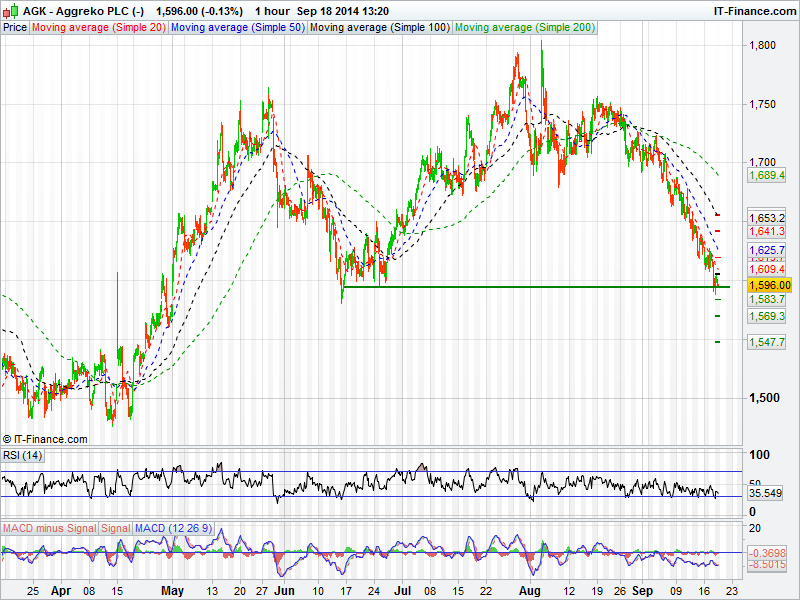800x600 pixels.
Task: Click the green 1,689.4 price label
Action: (766, 176)
